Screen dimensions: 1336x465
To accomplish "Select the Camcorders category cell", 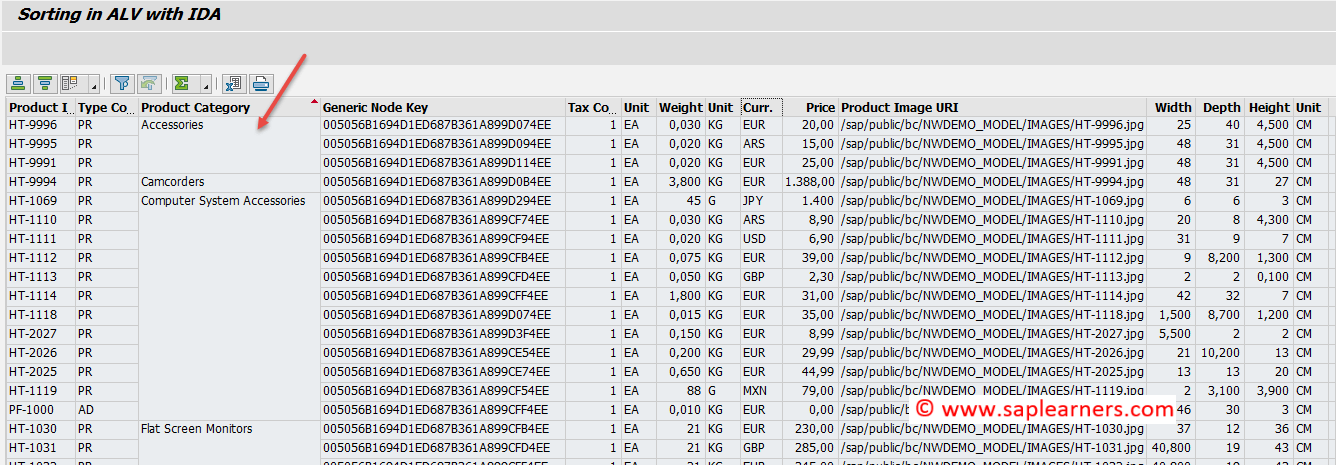I will tap(173, 182).
